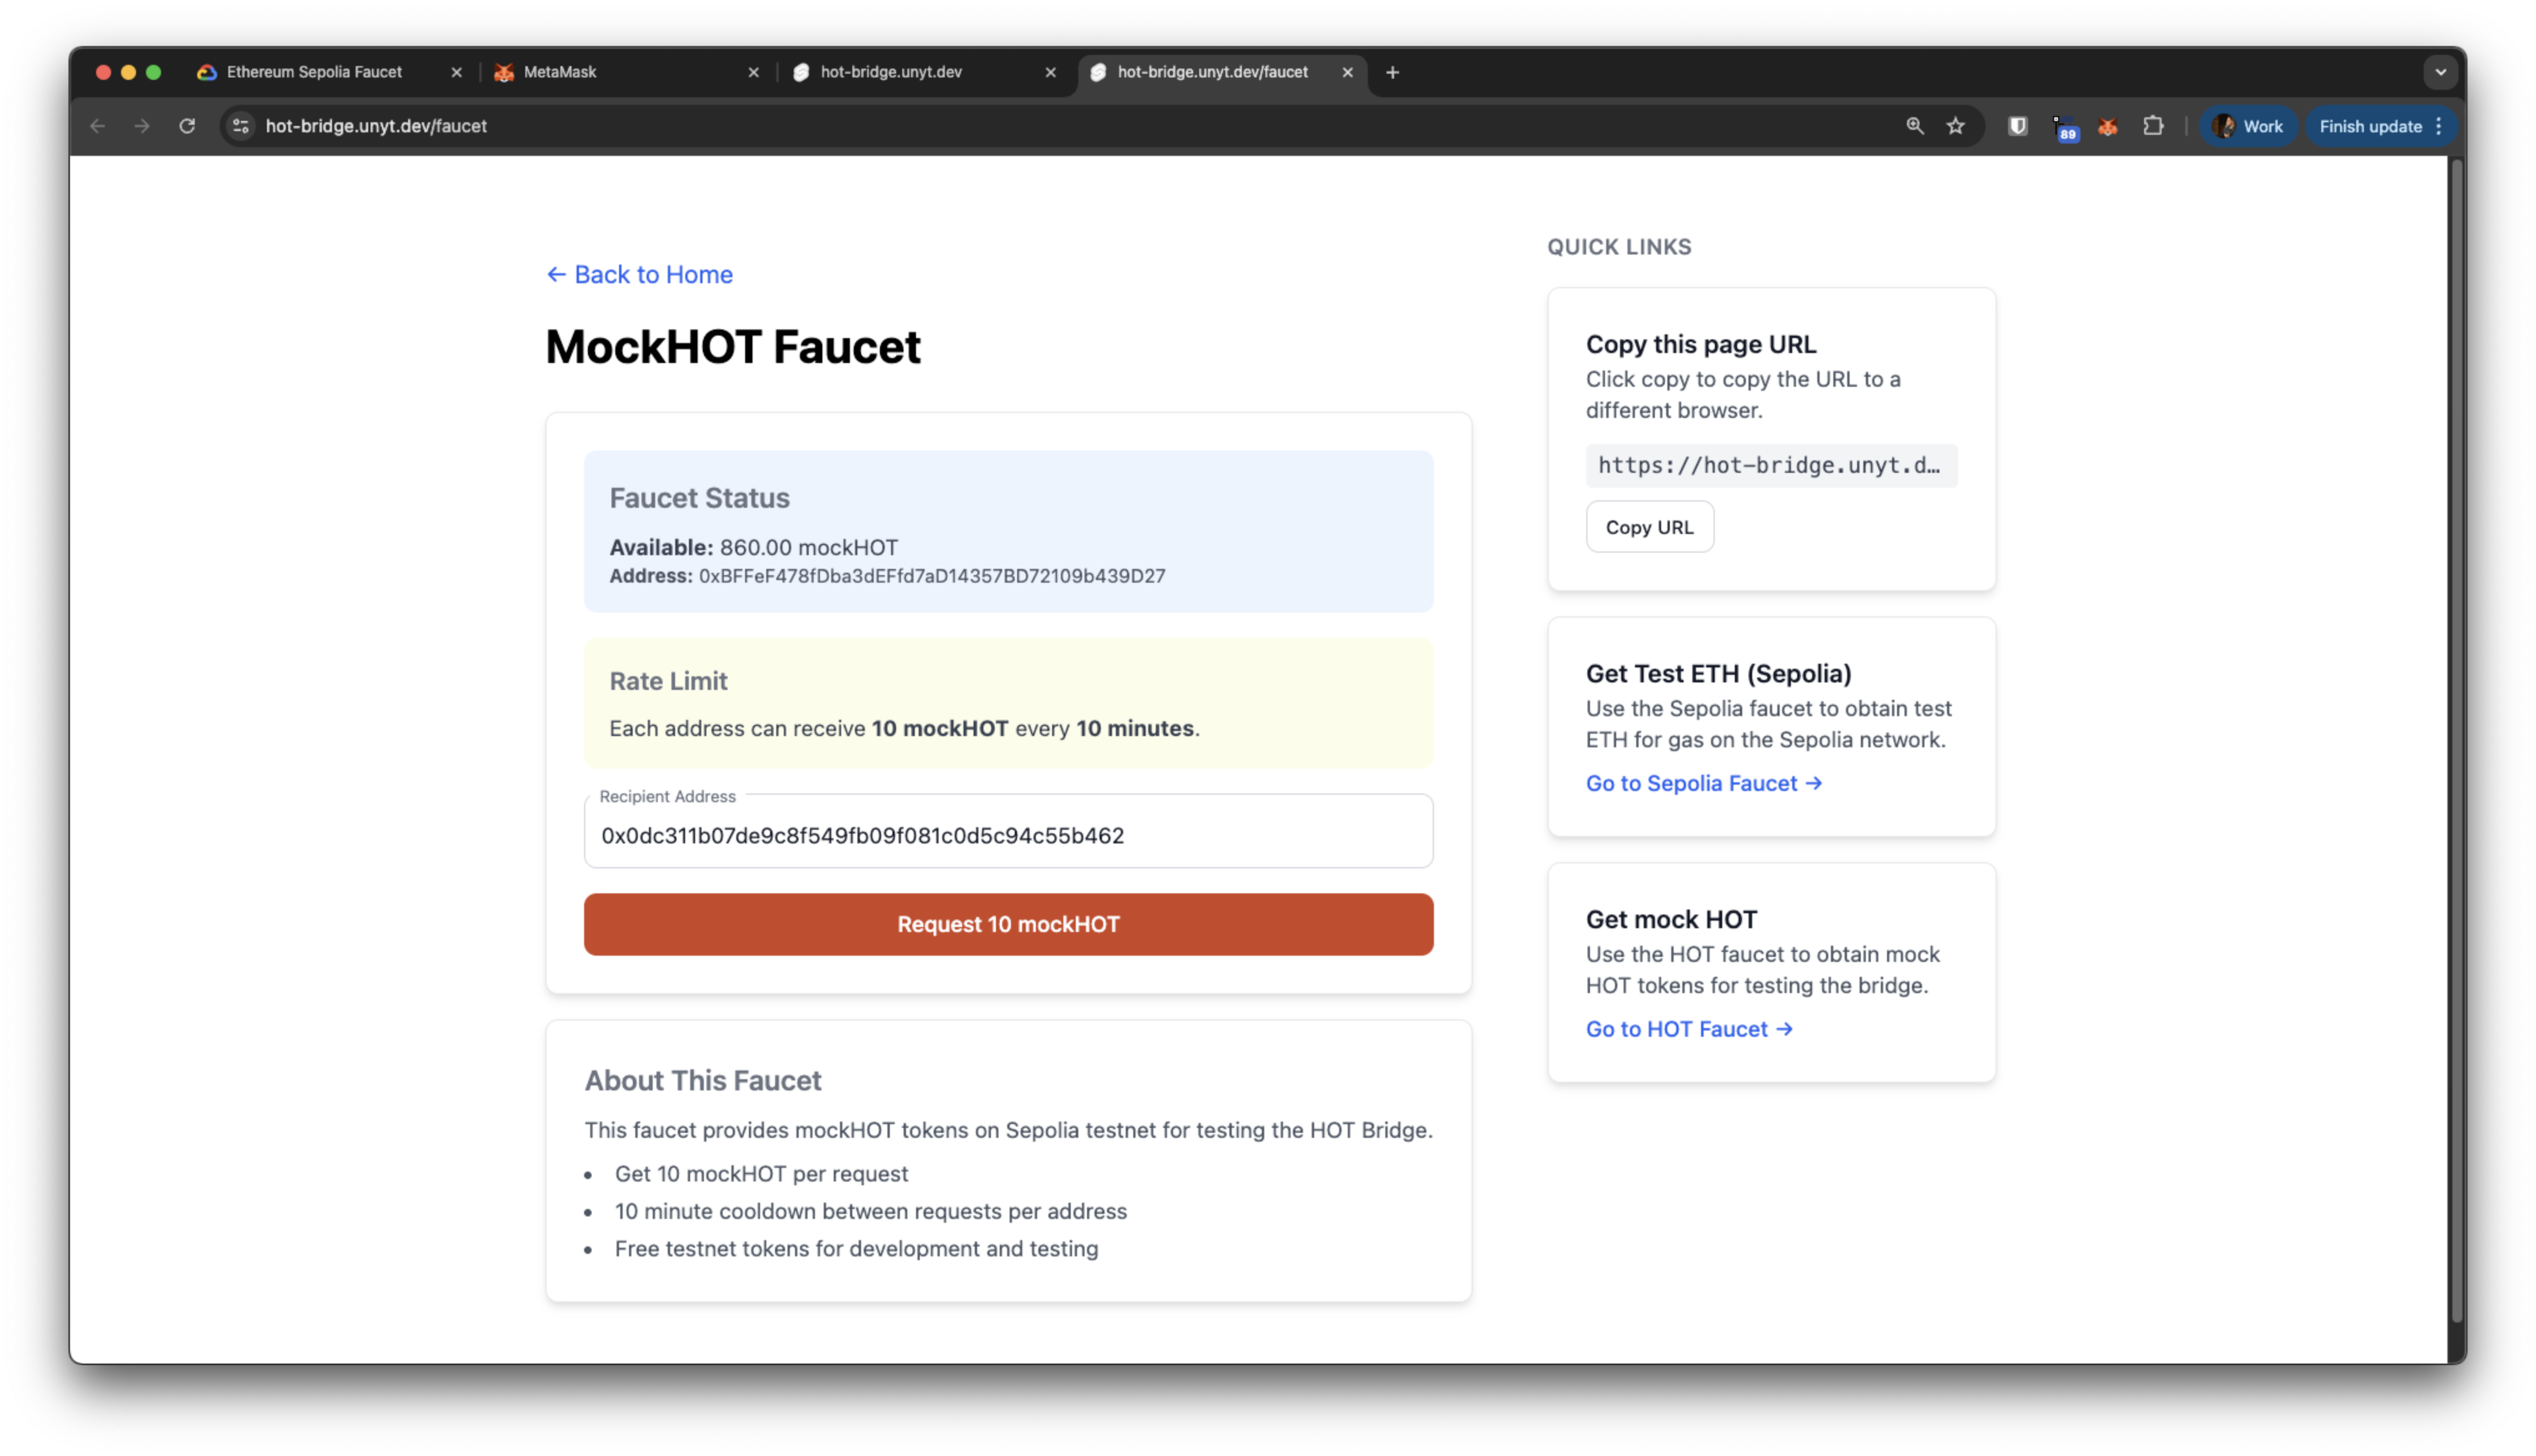Click the Copy URL button
Image resolution: width=2536 pixels, height=1456 pixels.
click(x=1649, y=527)
